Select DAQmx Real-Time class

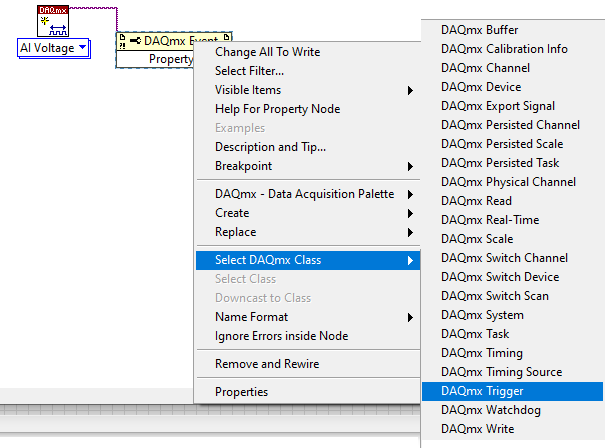coord(512,220)
